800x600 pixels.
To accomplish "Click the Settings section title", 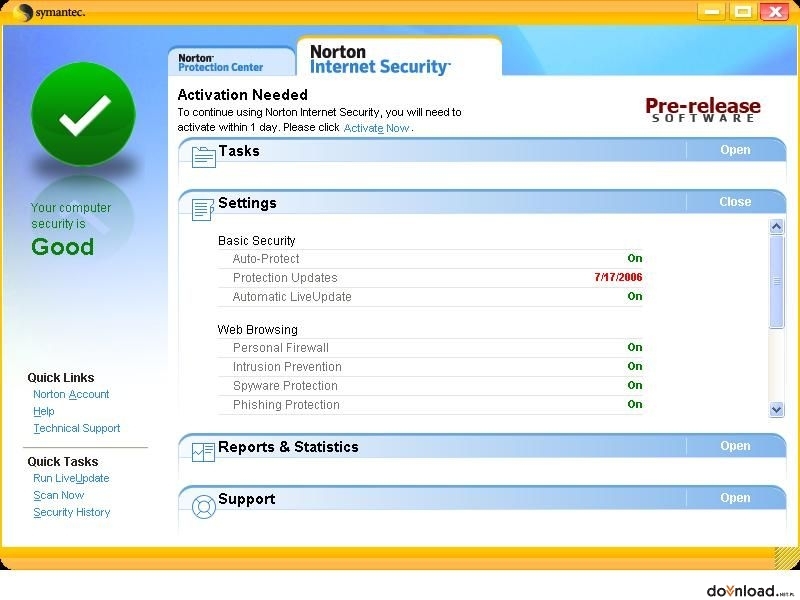I will point(247,203).
